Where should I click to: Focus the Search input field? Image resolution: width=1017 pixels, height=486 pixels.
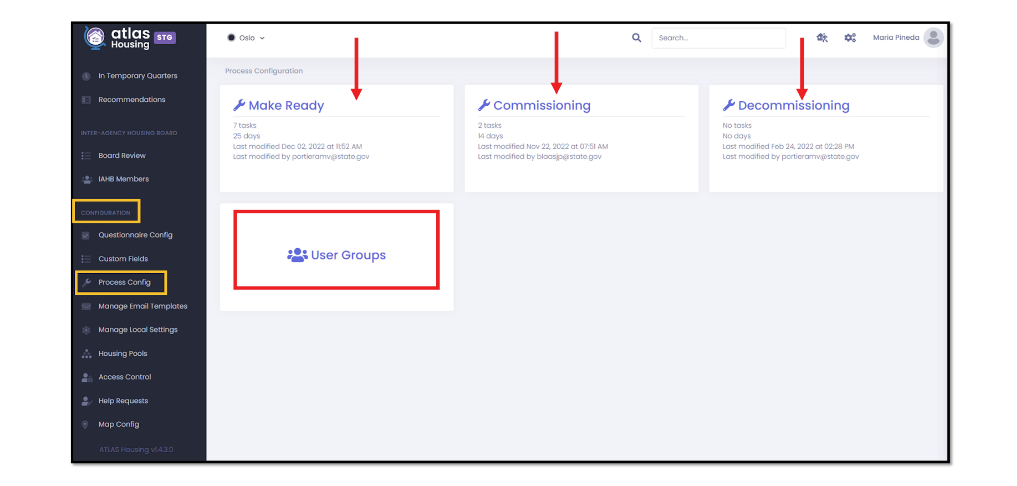(x=719, y=38)
